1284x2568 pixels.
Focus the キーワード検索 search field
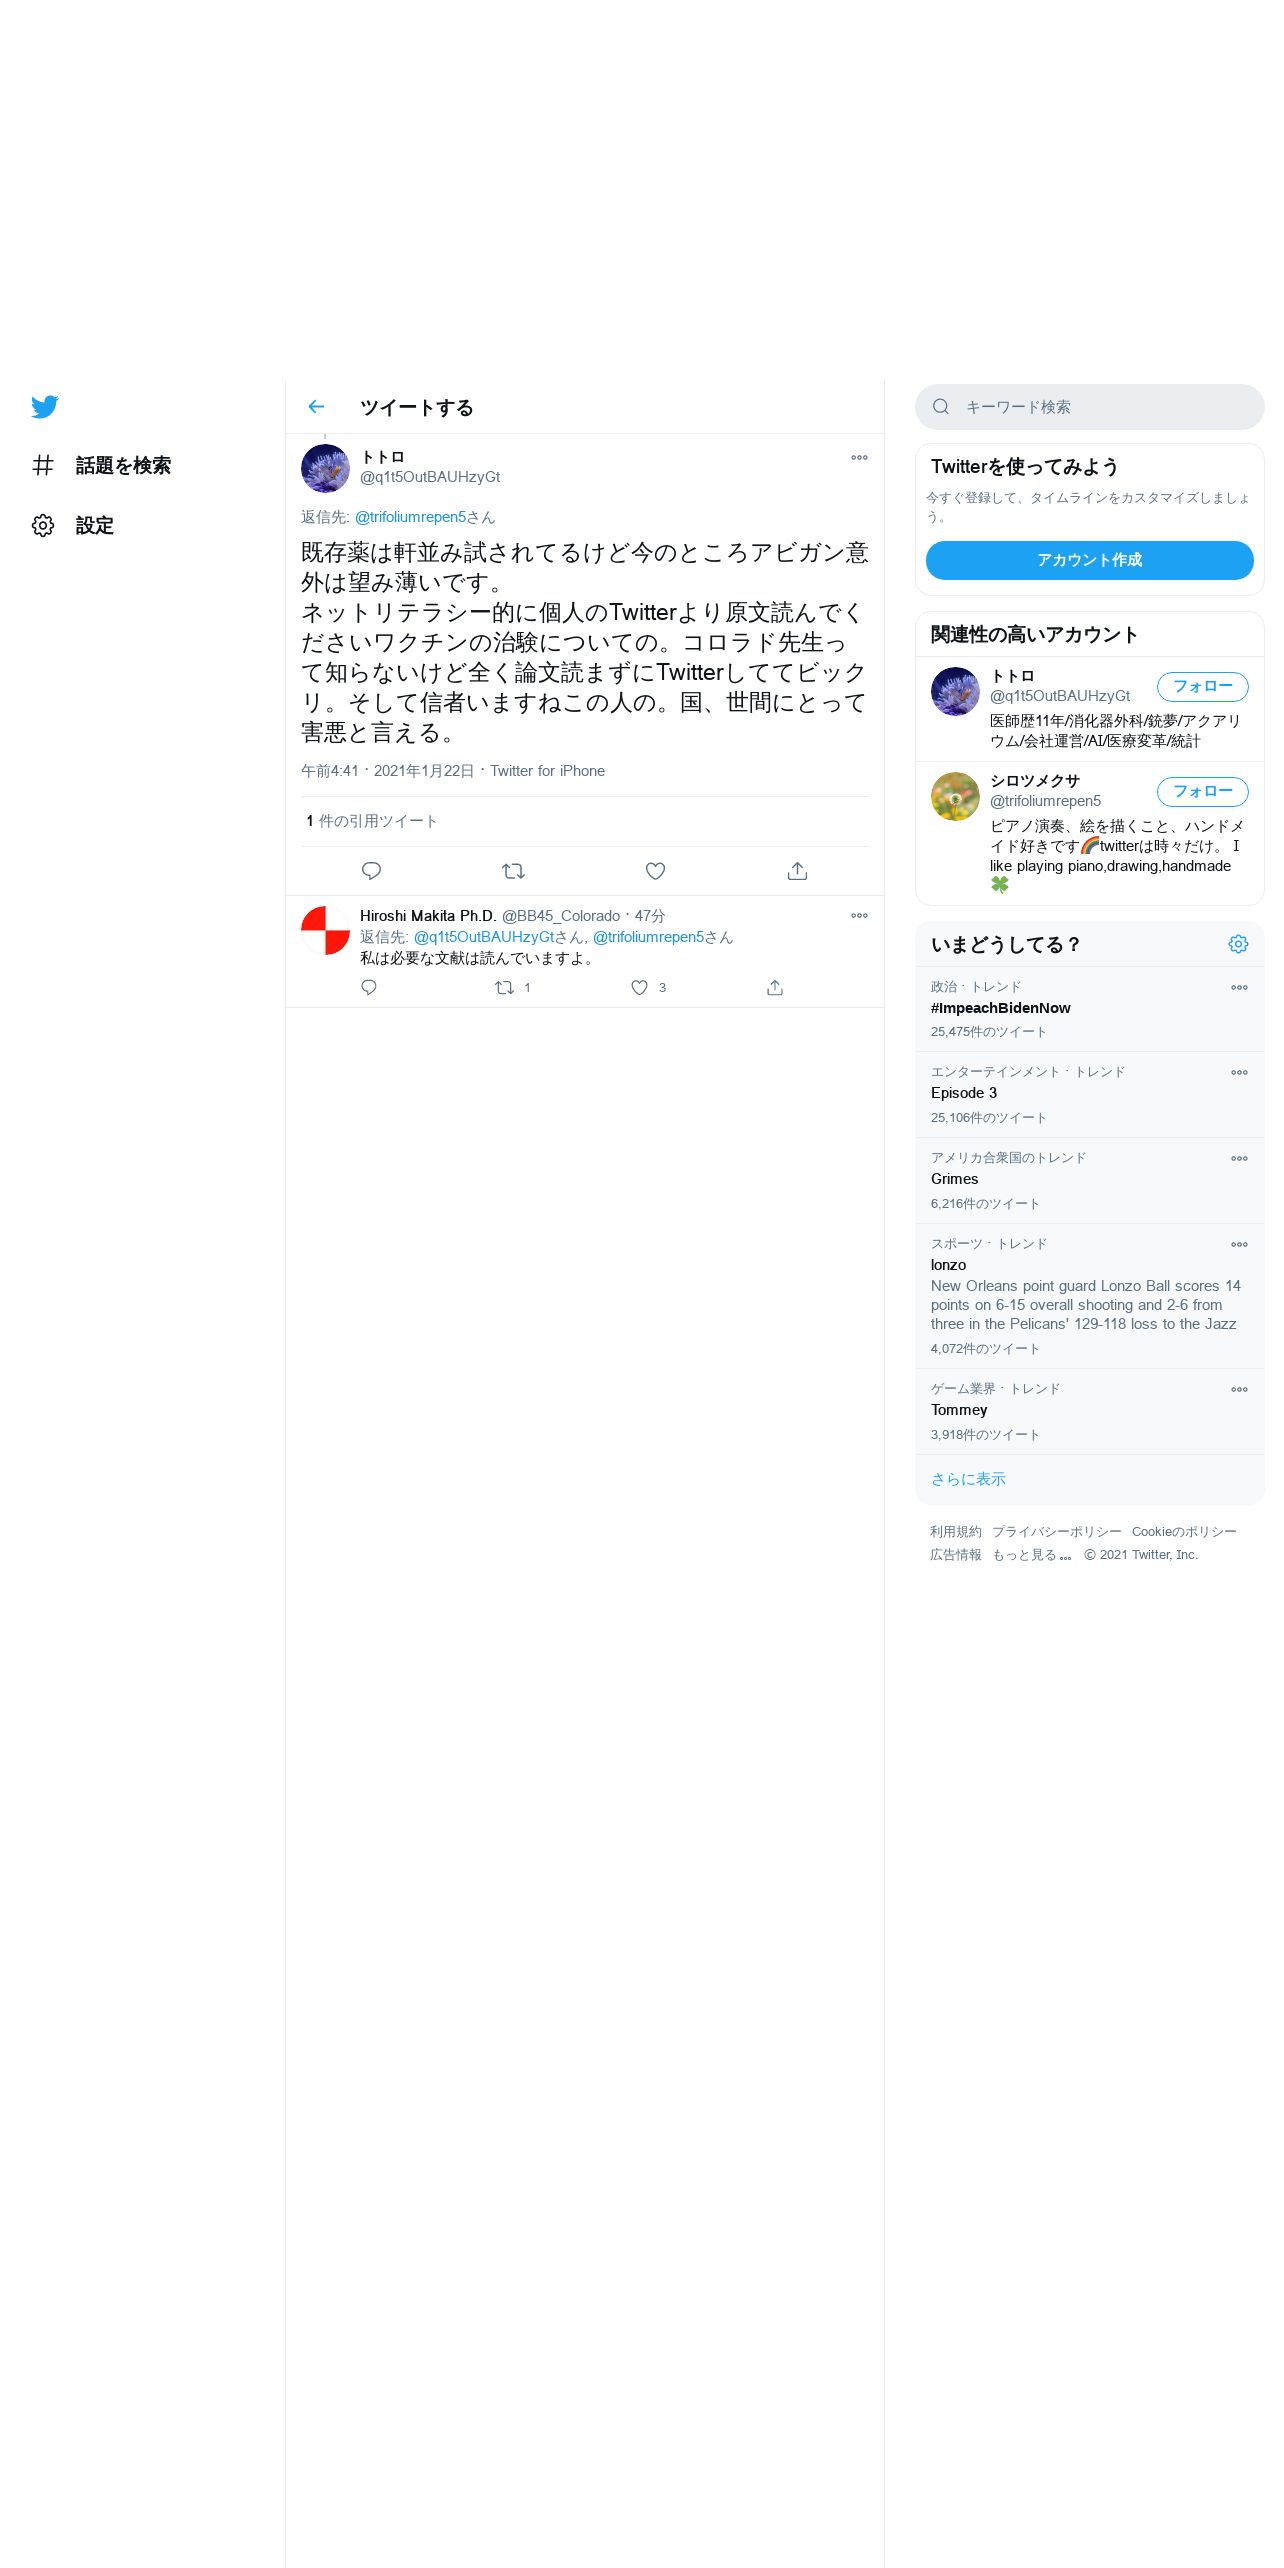coord(1089,407)
